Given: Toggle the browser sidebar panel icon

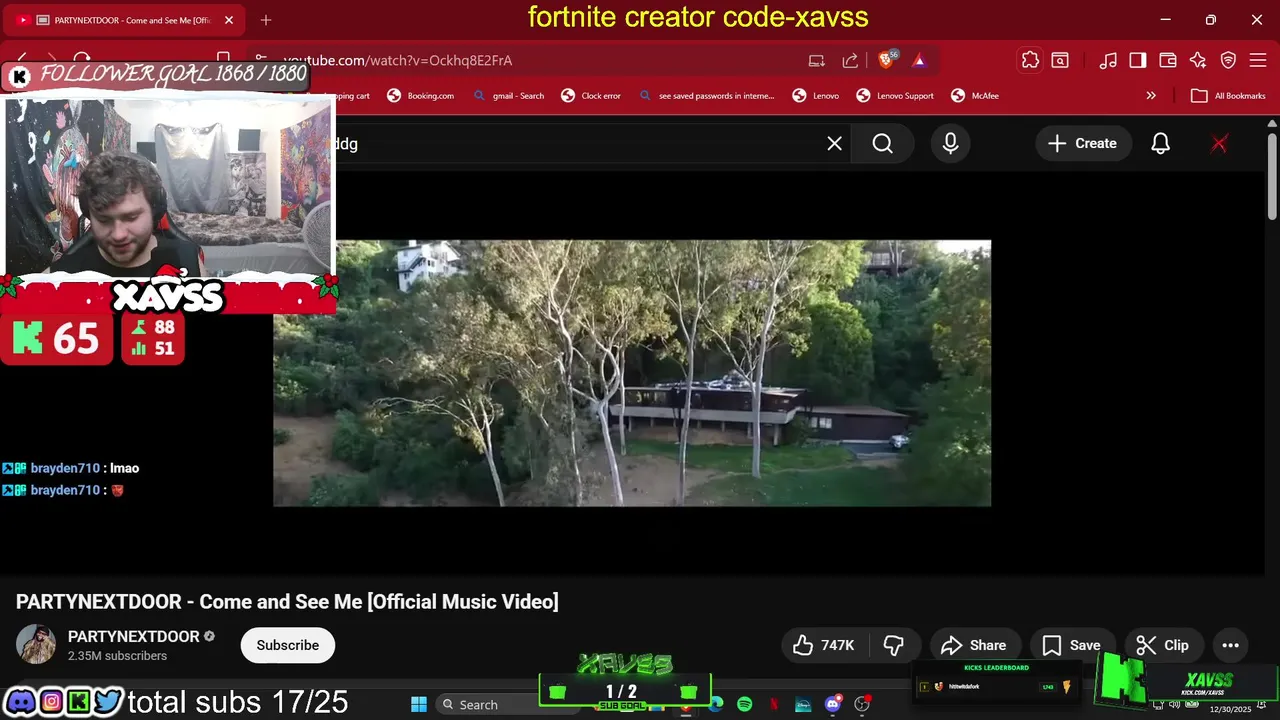Looking at the screenshot, I should pyautogui.click(x=1138, y=60).
